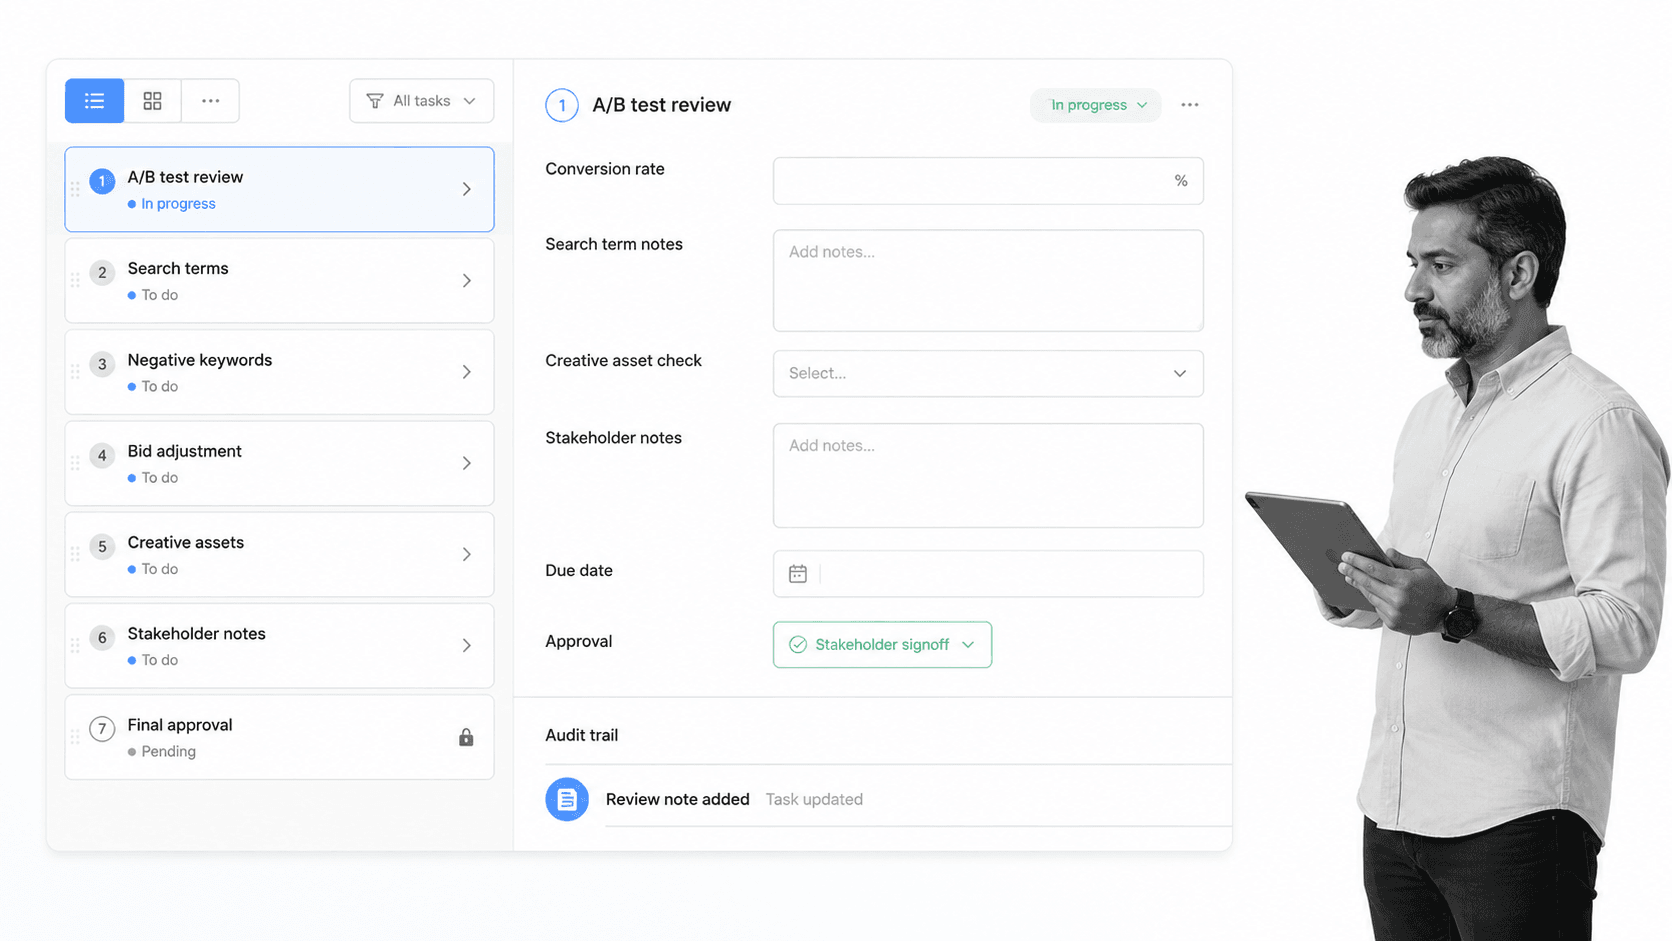1672x941 pixels.
Task: Click drag handle of Bid adjustment row
Action: click(x=75, y=463)
